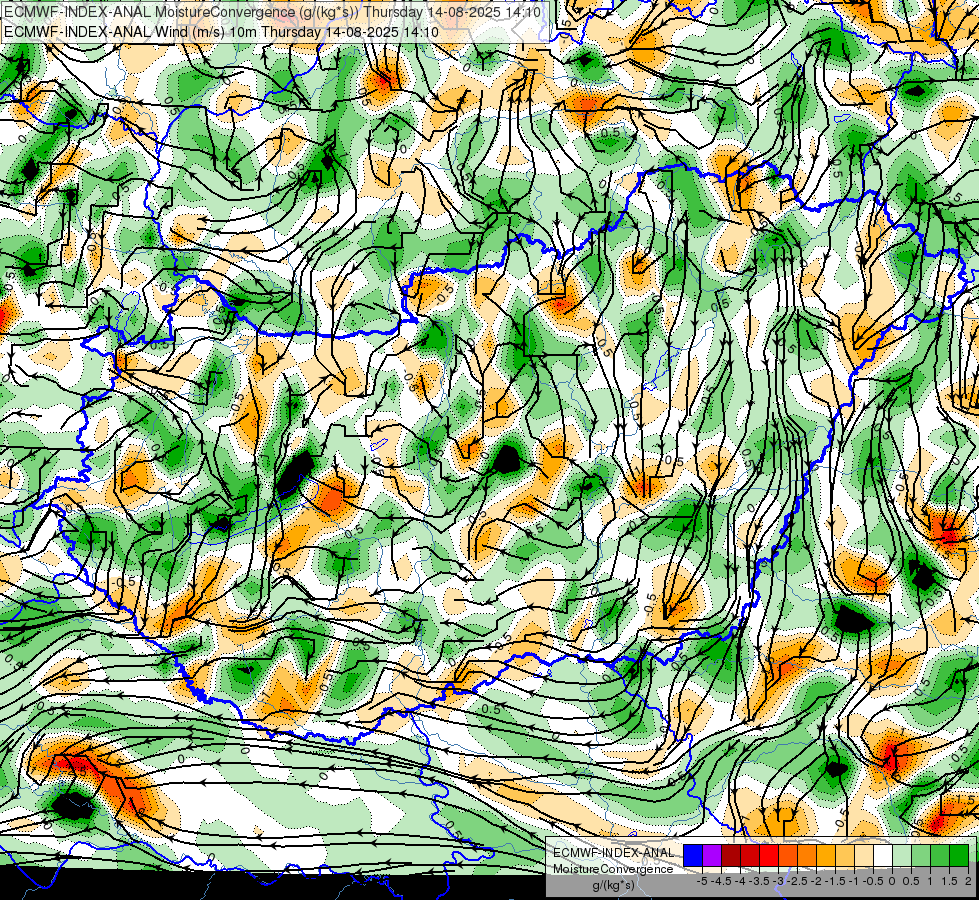The width and height of the screenshot is (979, 900).
Task: Pick the legend swatch between -3.5 and -3
Action: tap(769, 855)
